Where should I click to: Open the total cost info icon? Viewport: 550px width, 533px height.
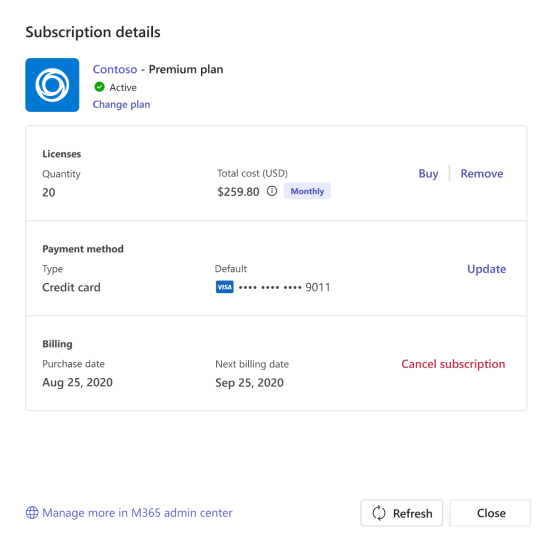[272, 191]
